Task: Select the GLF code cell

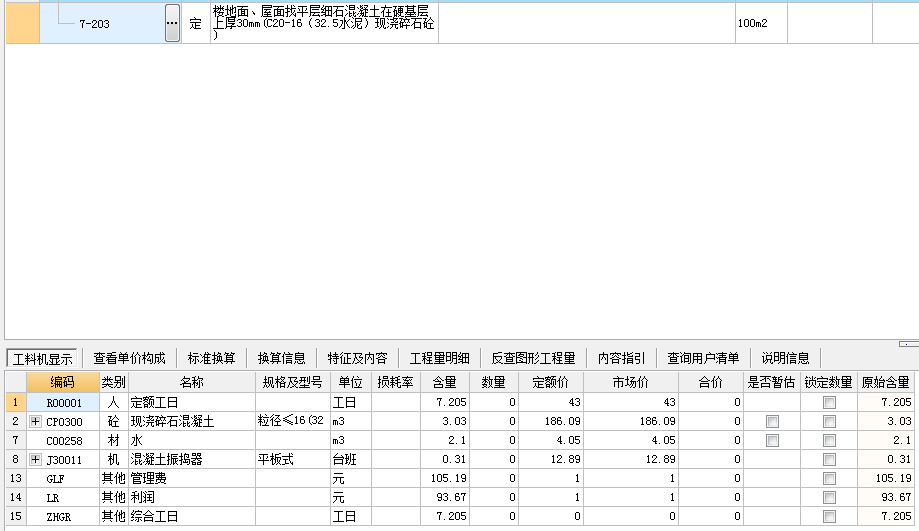Action: pos(63,478)
